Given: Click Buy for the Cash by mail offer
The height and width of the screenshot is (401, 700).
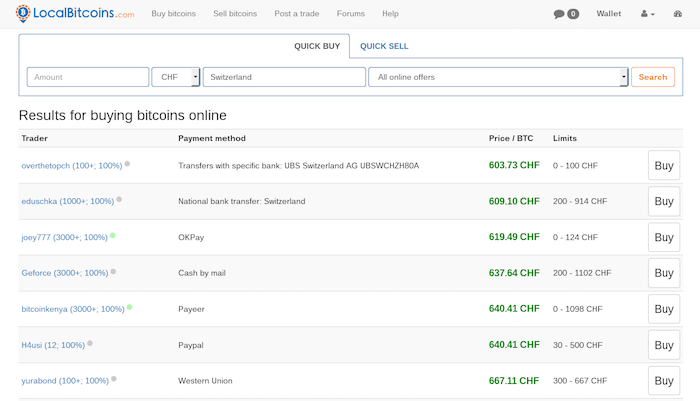Looking at the screenshot, I should point(664,273).
